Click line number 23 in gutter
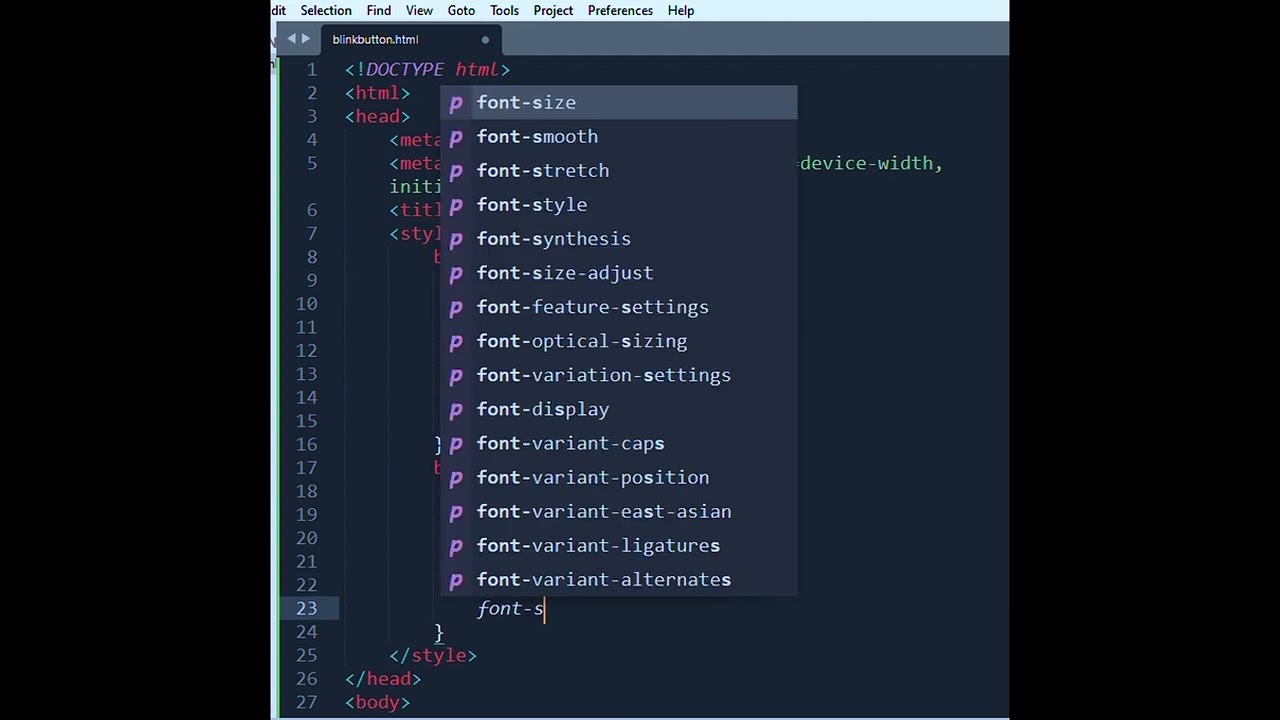Viewport: 1280px width, 720px height. click(x=306, y=608)
